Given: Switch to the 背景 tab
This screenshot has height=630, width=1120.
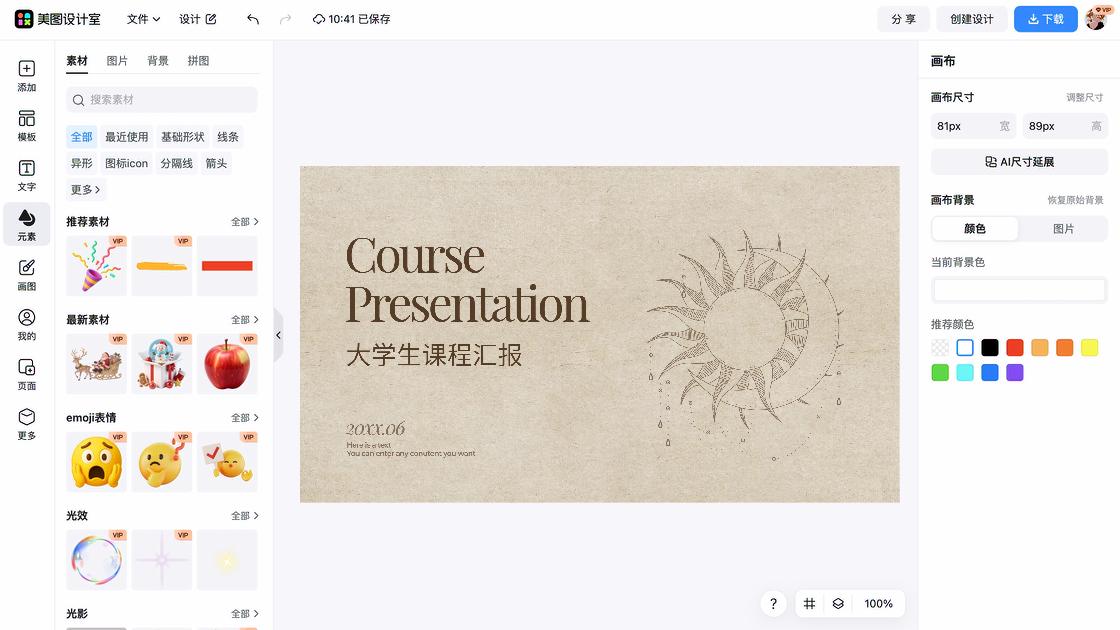Looking at the screenshot, I should pyautogui.click(x=157, y=60).
